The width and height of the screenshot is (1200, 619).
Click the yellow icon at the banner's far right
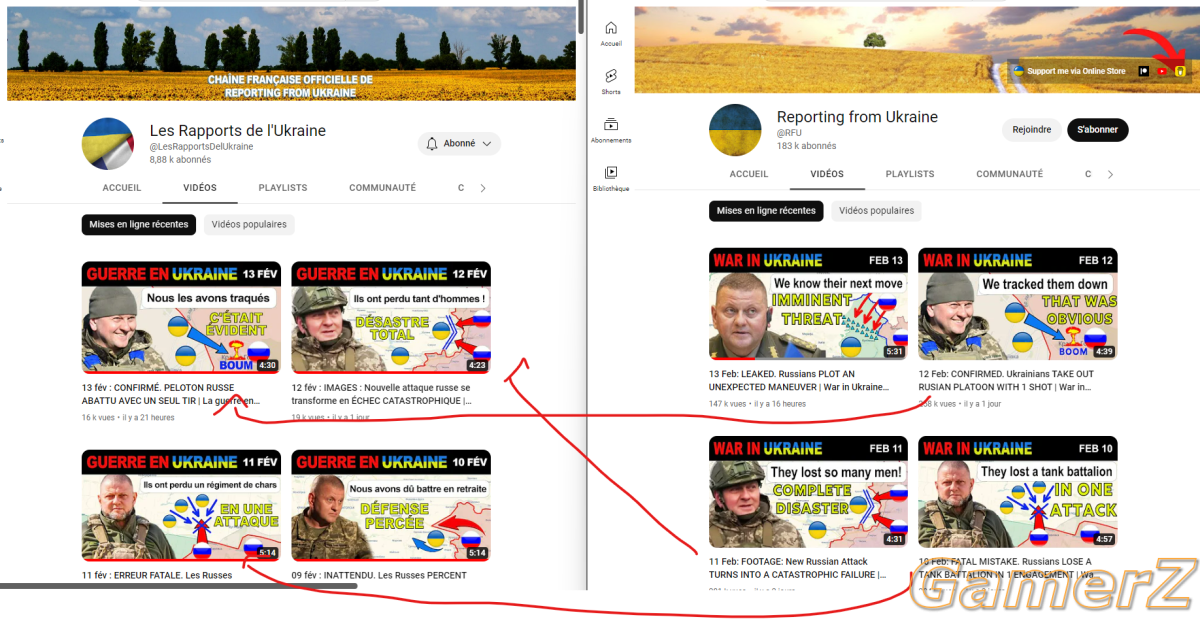click(x=1181, y=71)
